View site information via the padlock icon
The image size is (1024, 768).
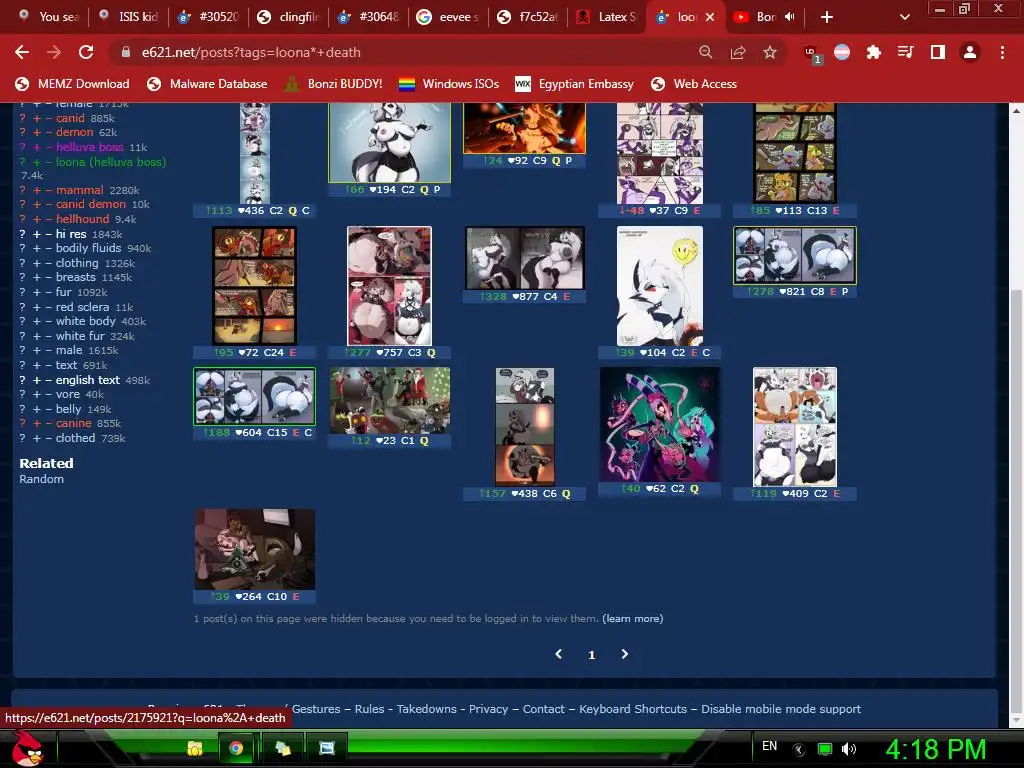(x=125, y=52)
